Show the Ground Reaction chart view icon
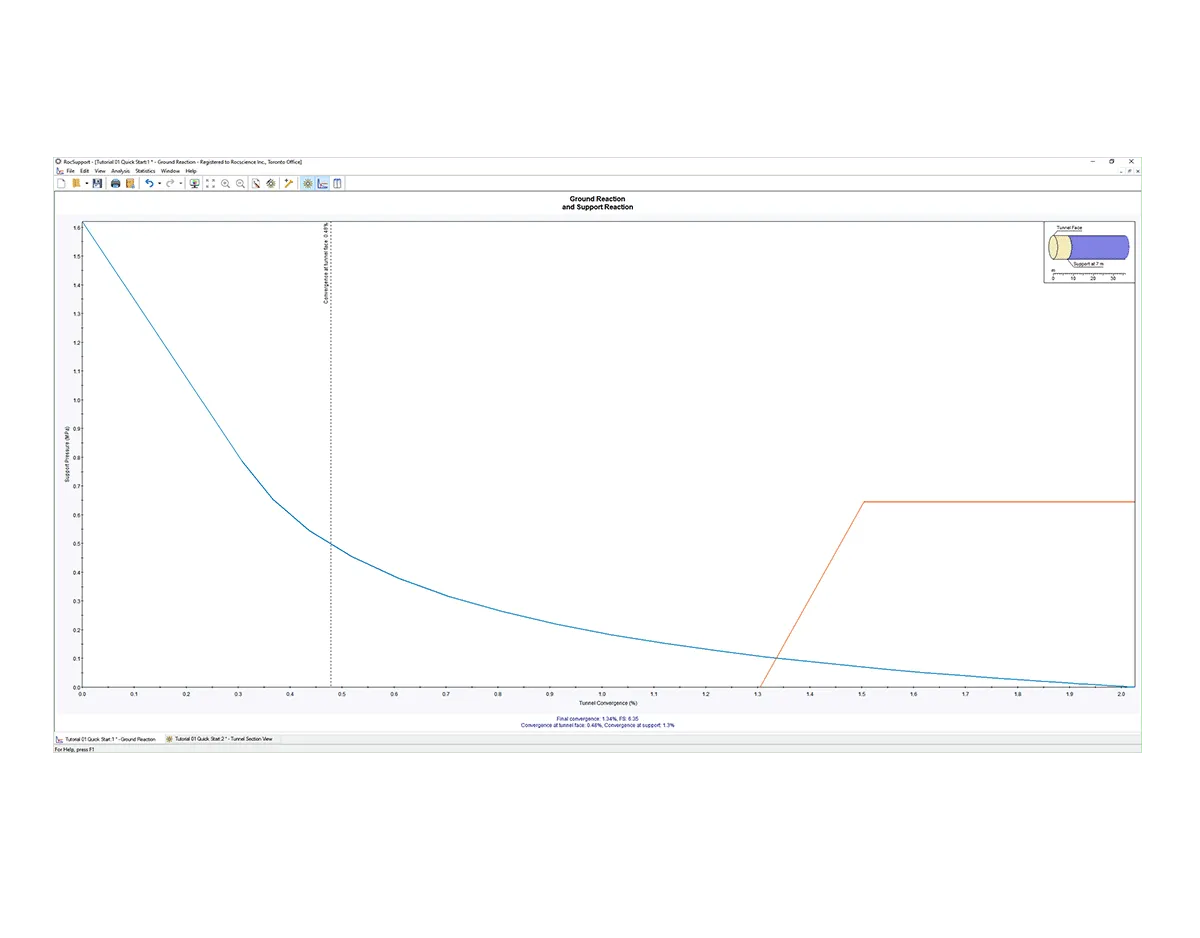Screen dimensions: 1200x938 tap(322, 184)
